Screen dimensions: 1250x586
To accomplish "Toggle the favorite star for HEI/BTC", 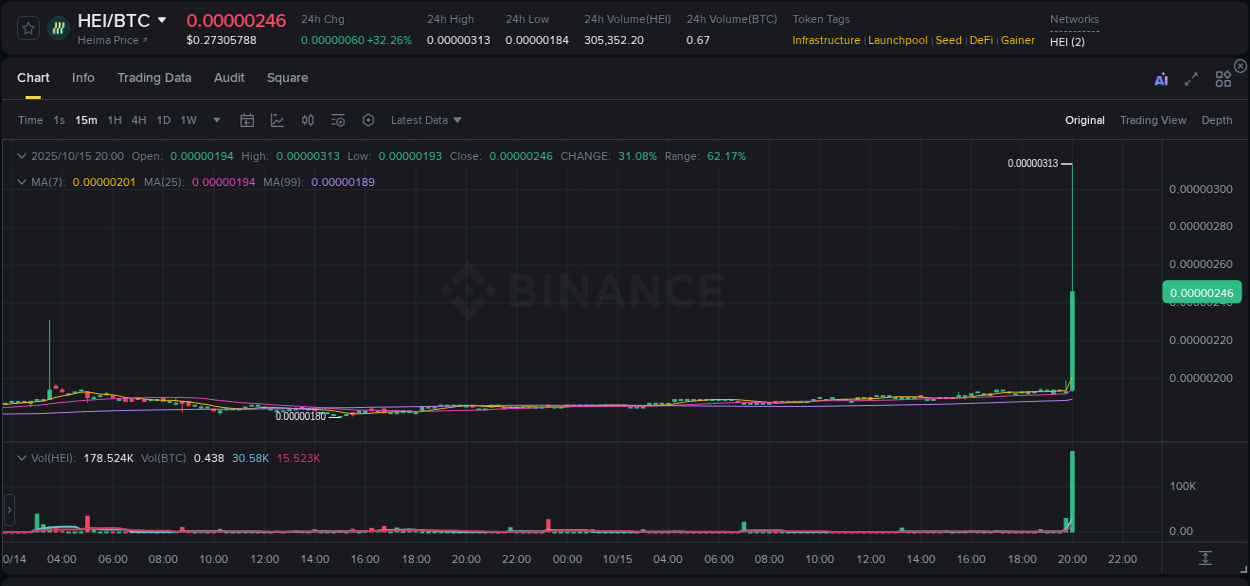I will coord(27,27).
